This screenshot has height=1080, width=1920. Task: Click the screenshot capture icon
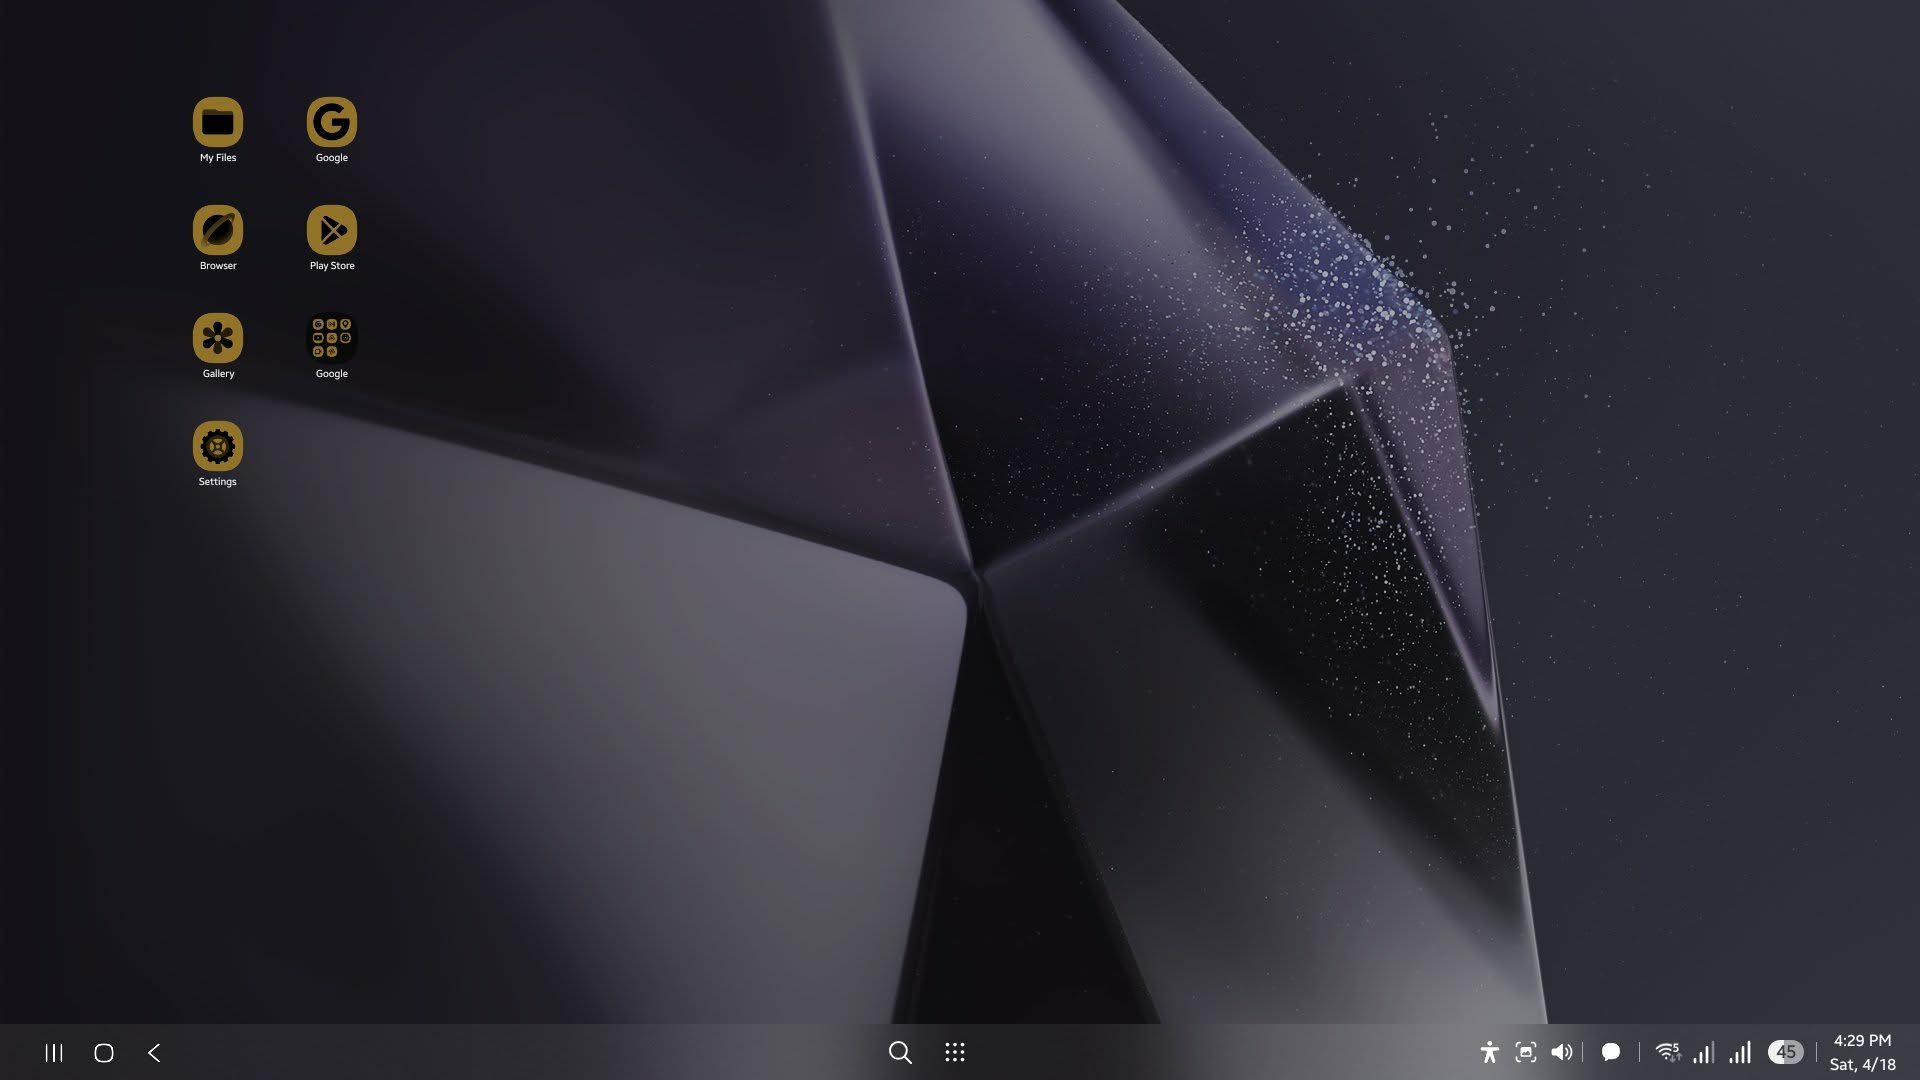tap(1525, 1052)
